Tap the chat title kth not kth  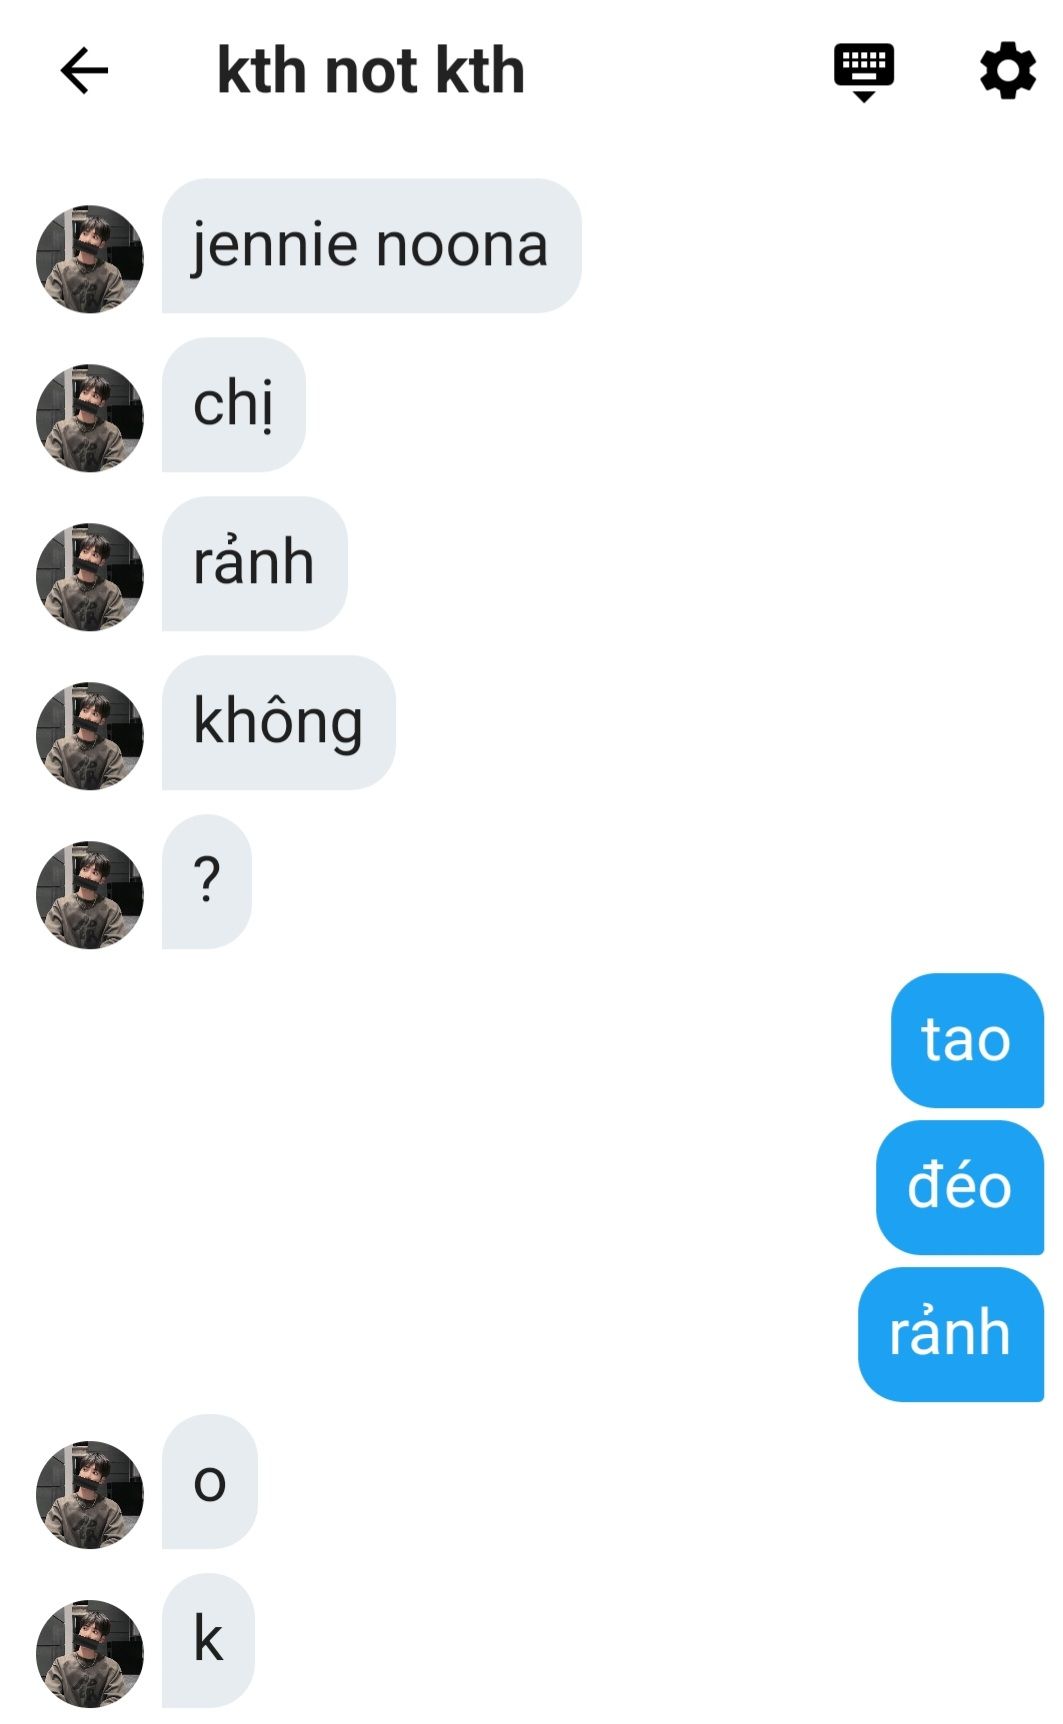tap(371, 71)
